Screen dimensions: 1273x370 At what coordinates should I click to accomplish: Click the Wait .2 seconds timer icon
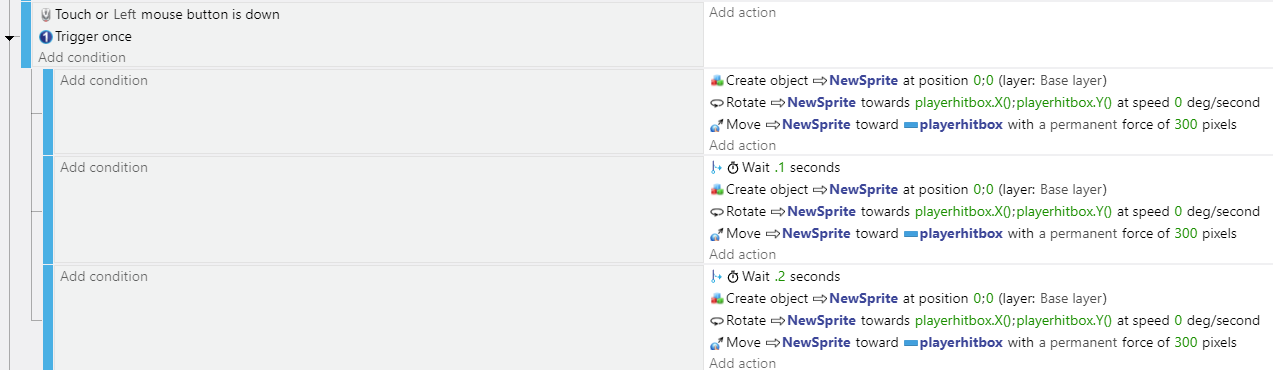pos(733,277)
